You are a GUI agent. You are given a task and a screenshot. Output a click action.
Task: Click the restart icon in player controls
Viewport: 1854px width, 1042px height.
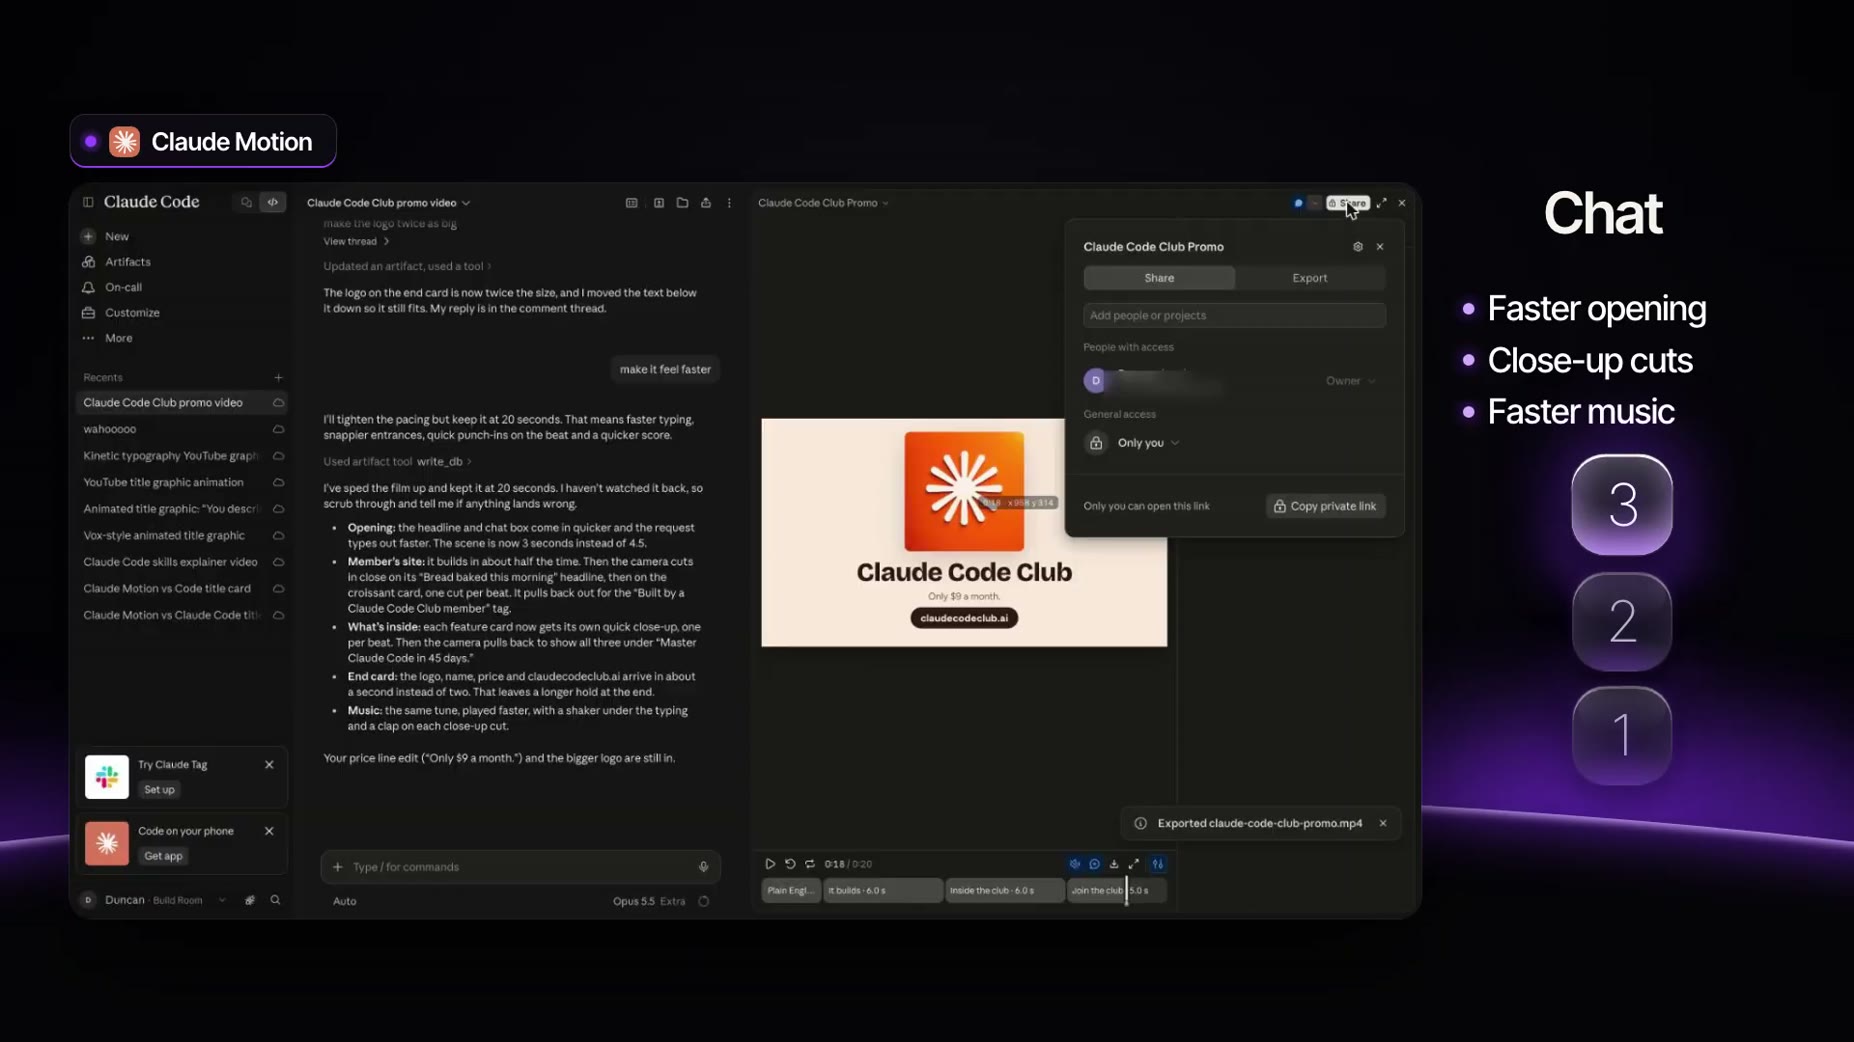point(790,864)
